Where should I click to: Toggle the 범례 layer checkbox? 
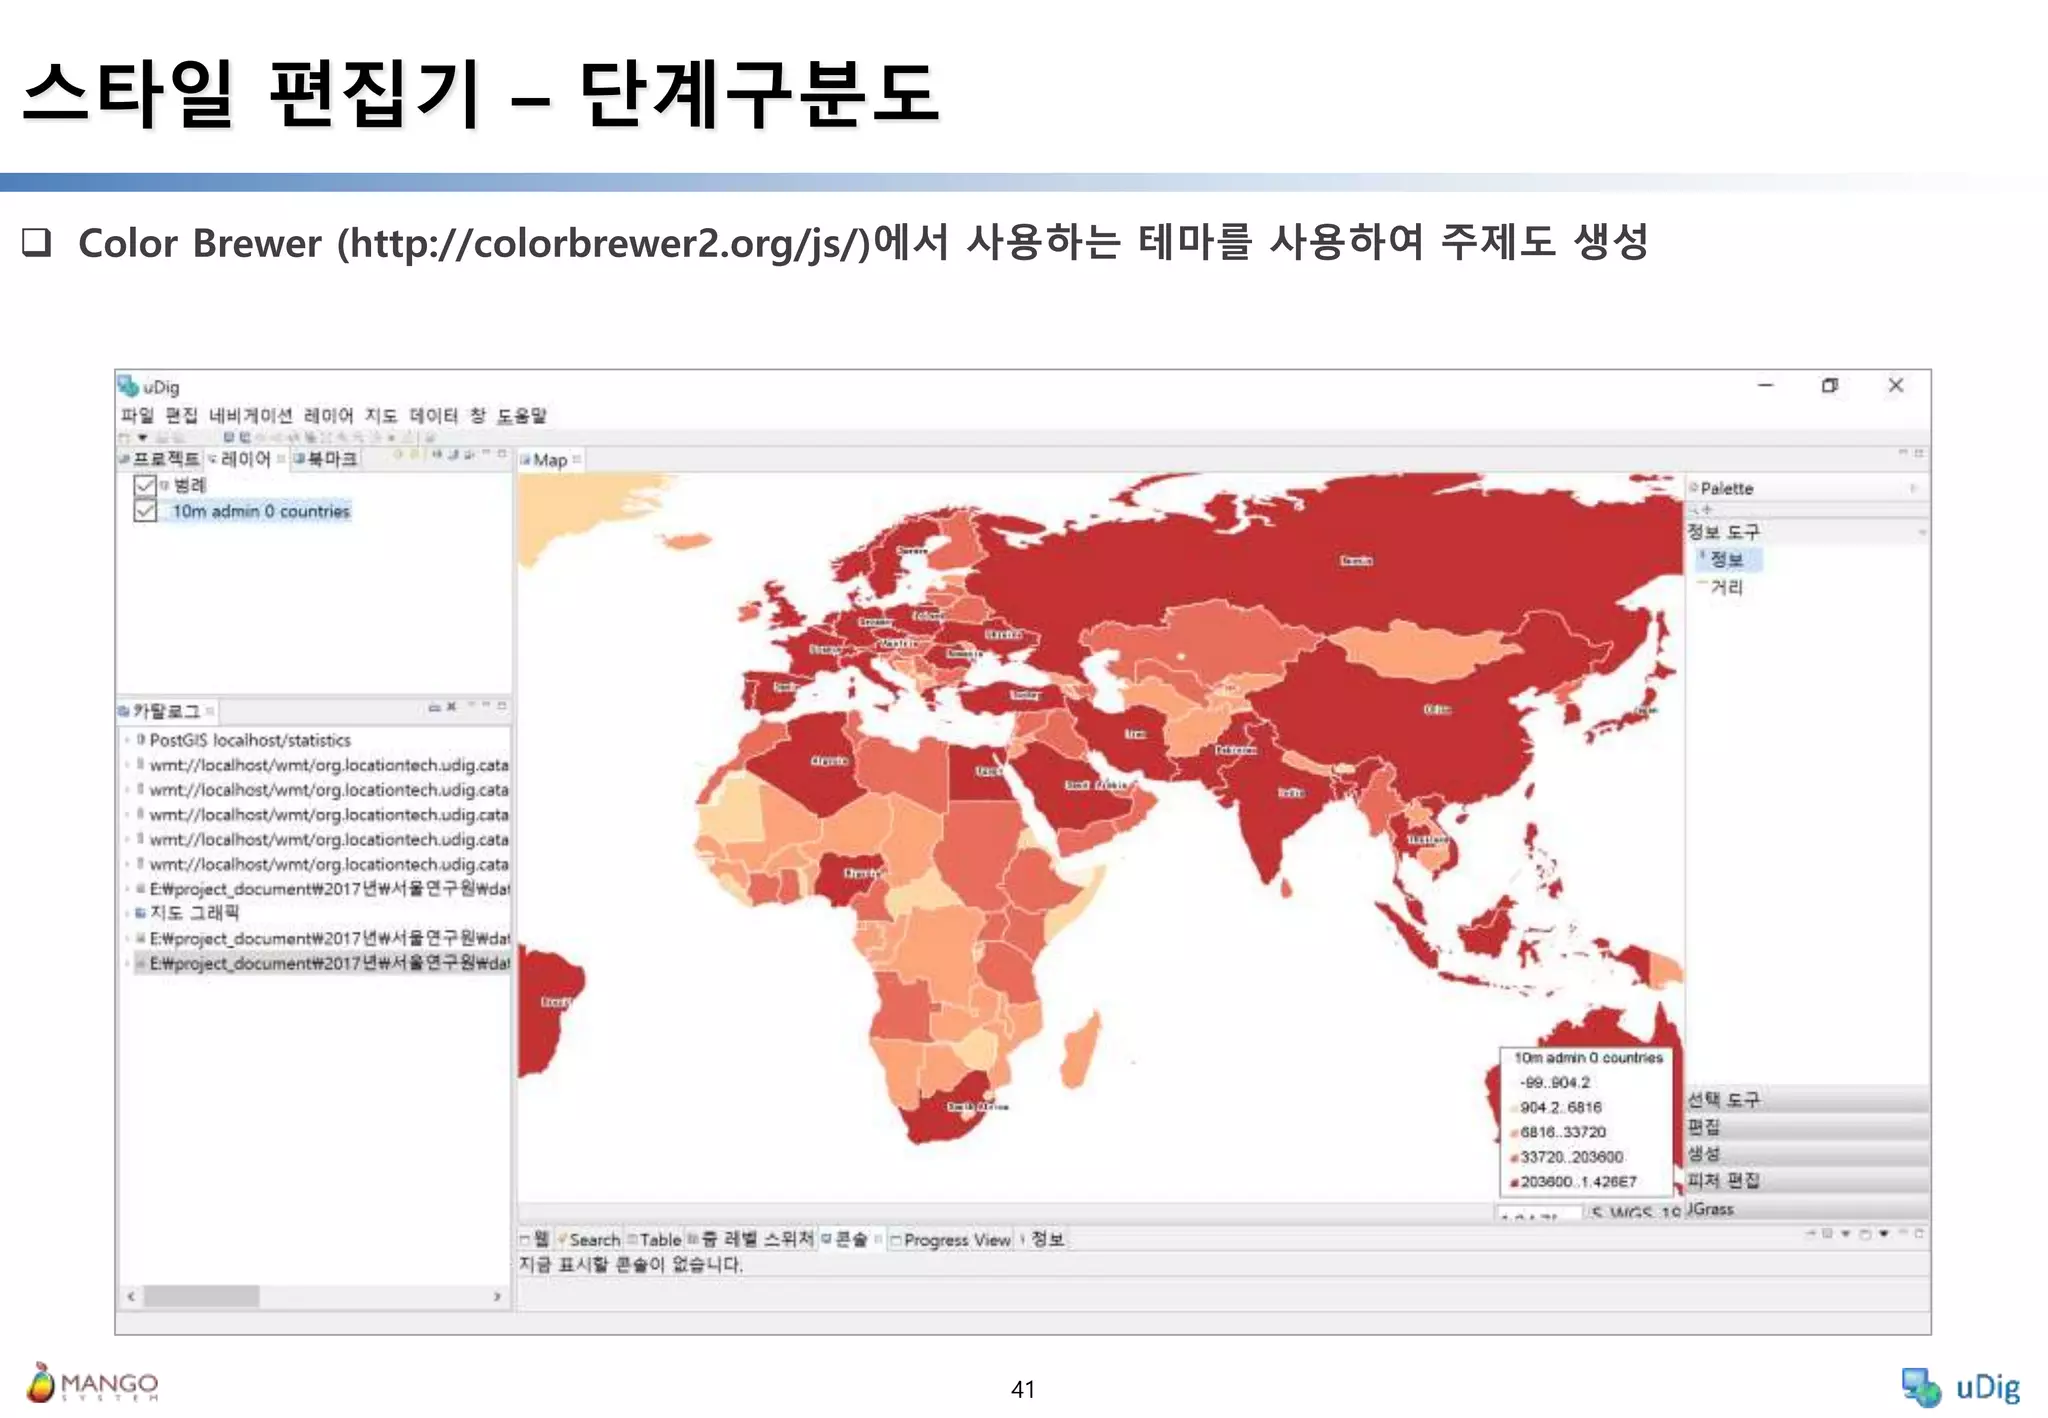click(145, 485)
